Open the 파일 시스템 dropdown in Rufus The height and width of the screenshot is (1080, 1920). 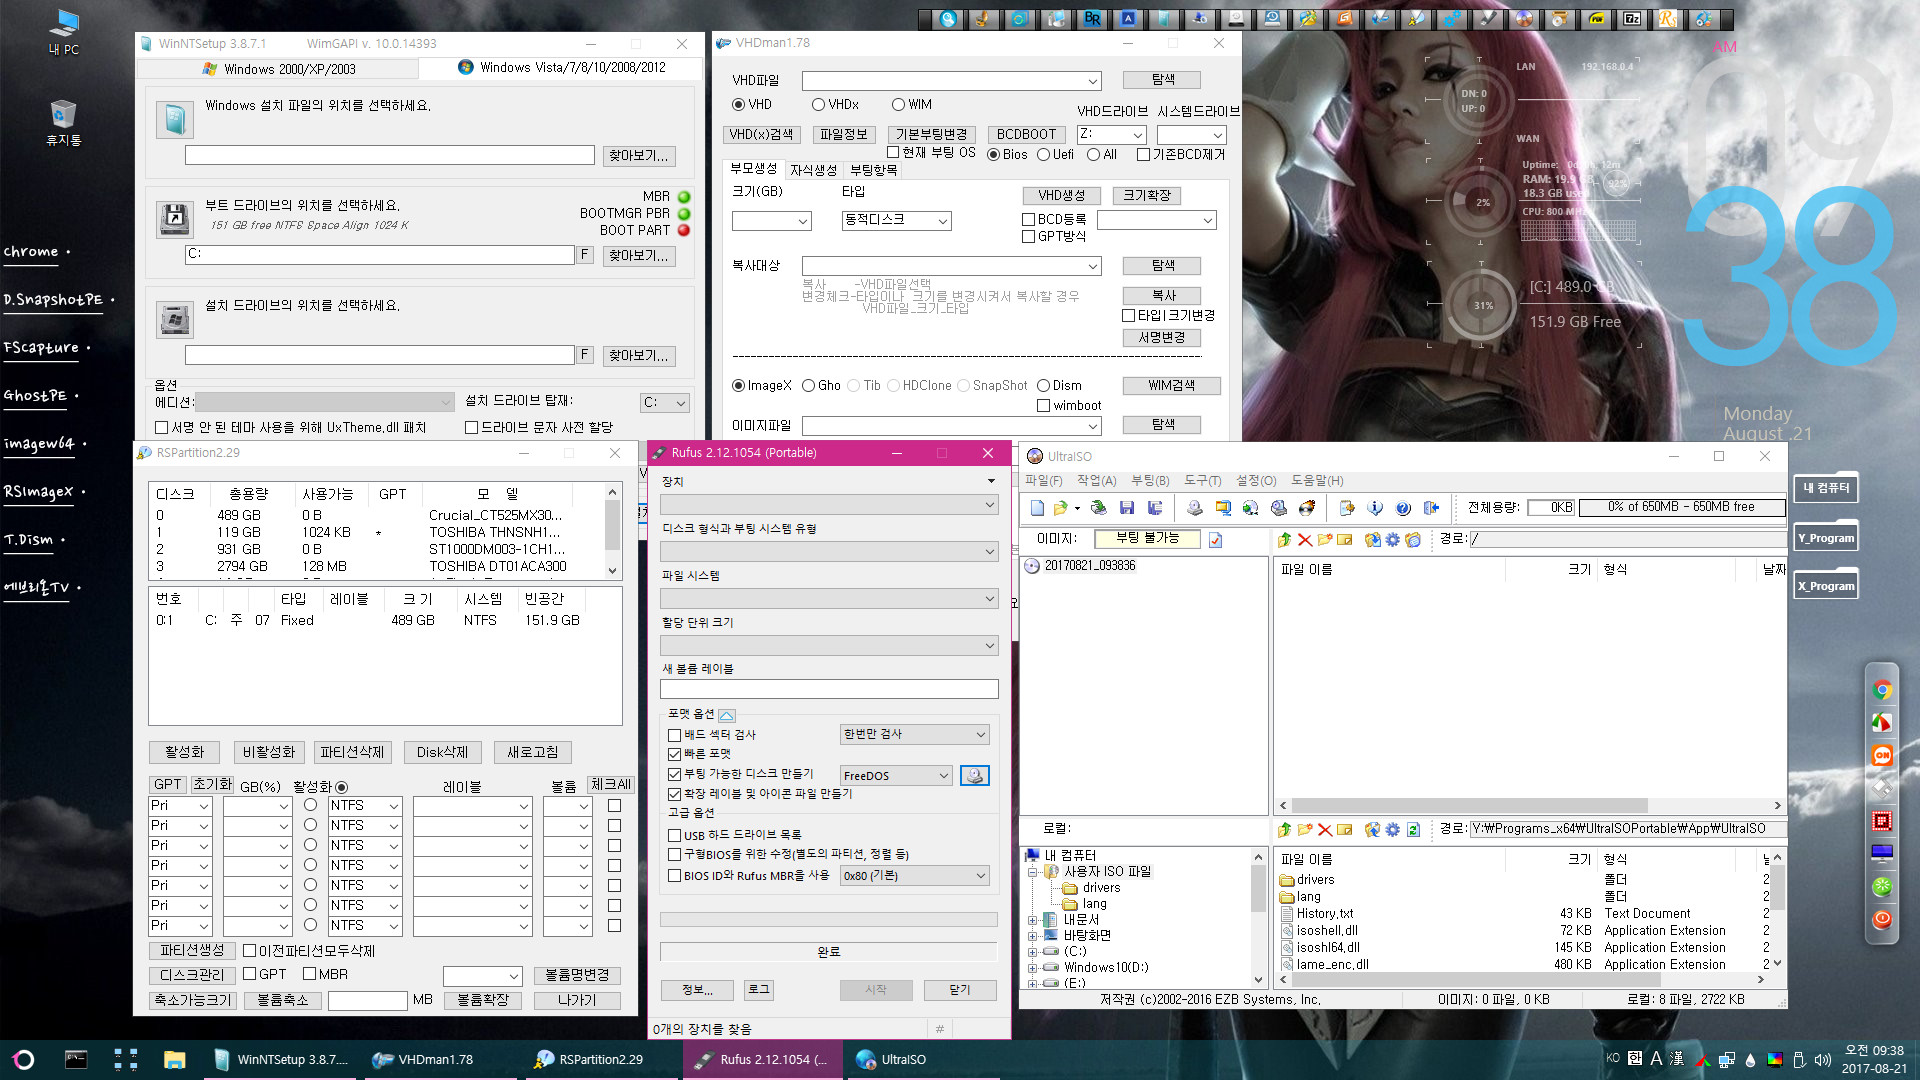point(829,599)
